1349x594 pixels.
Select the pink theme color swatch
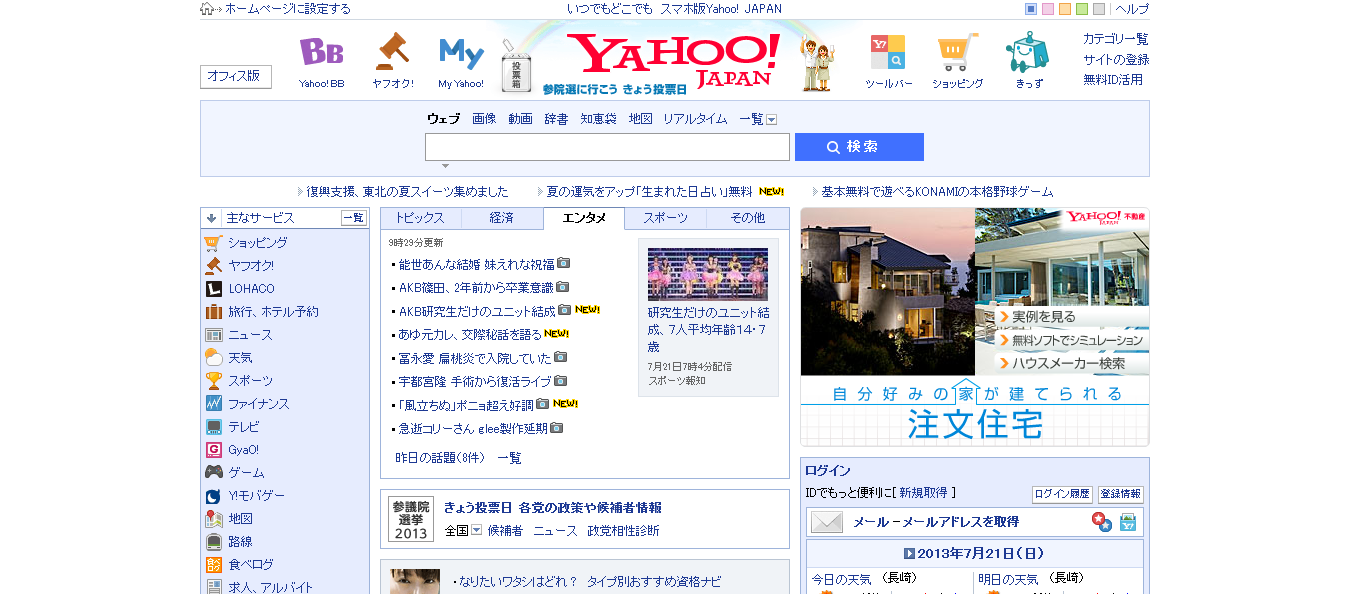(x=1048, y=9)
